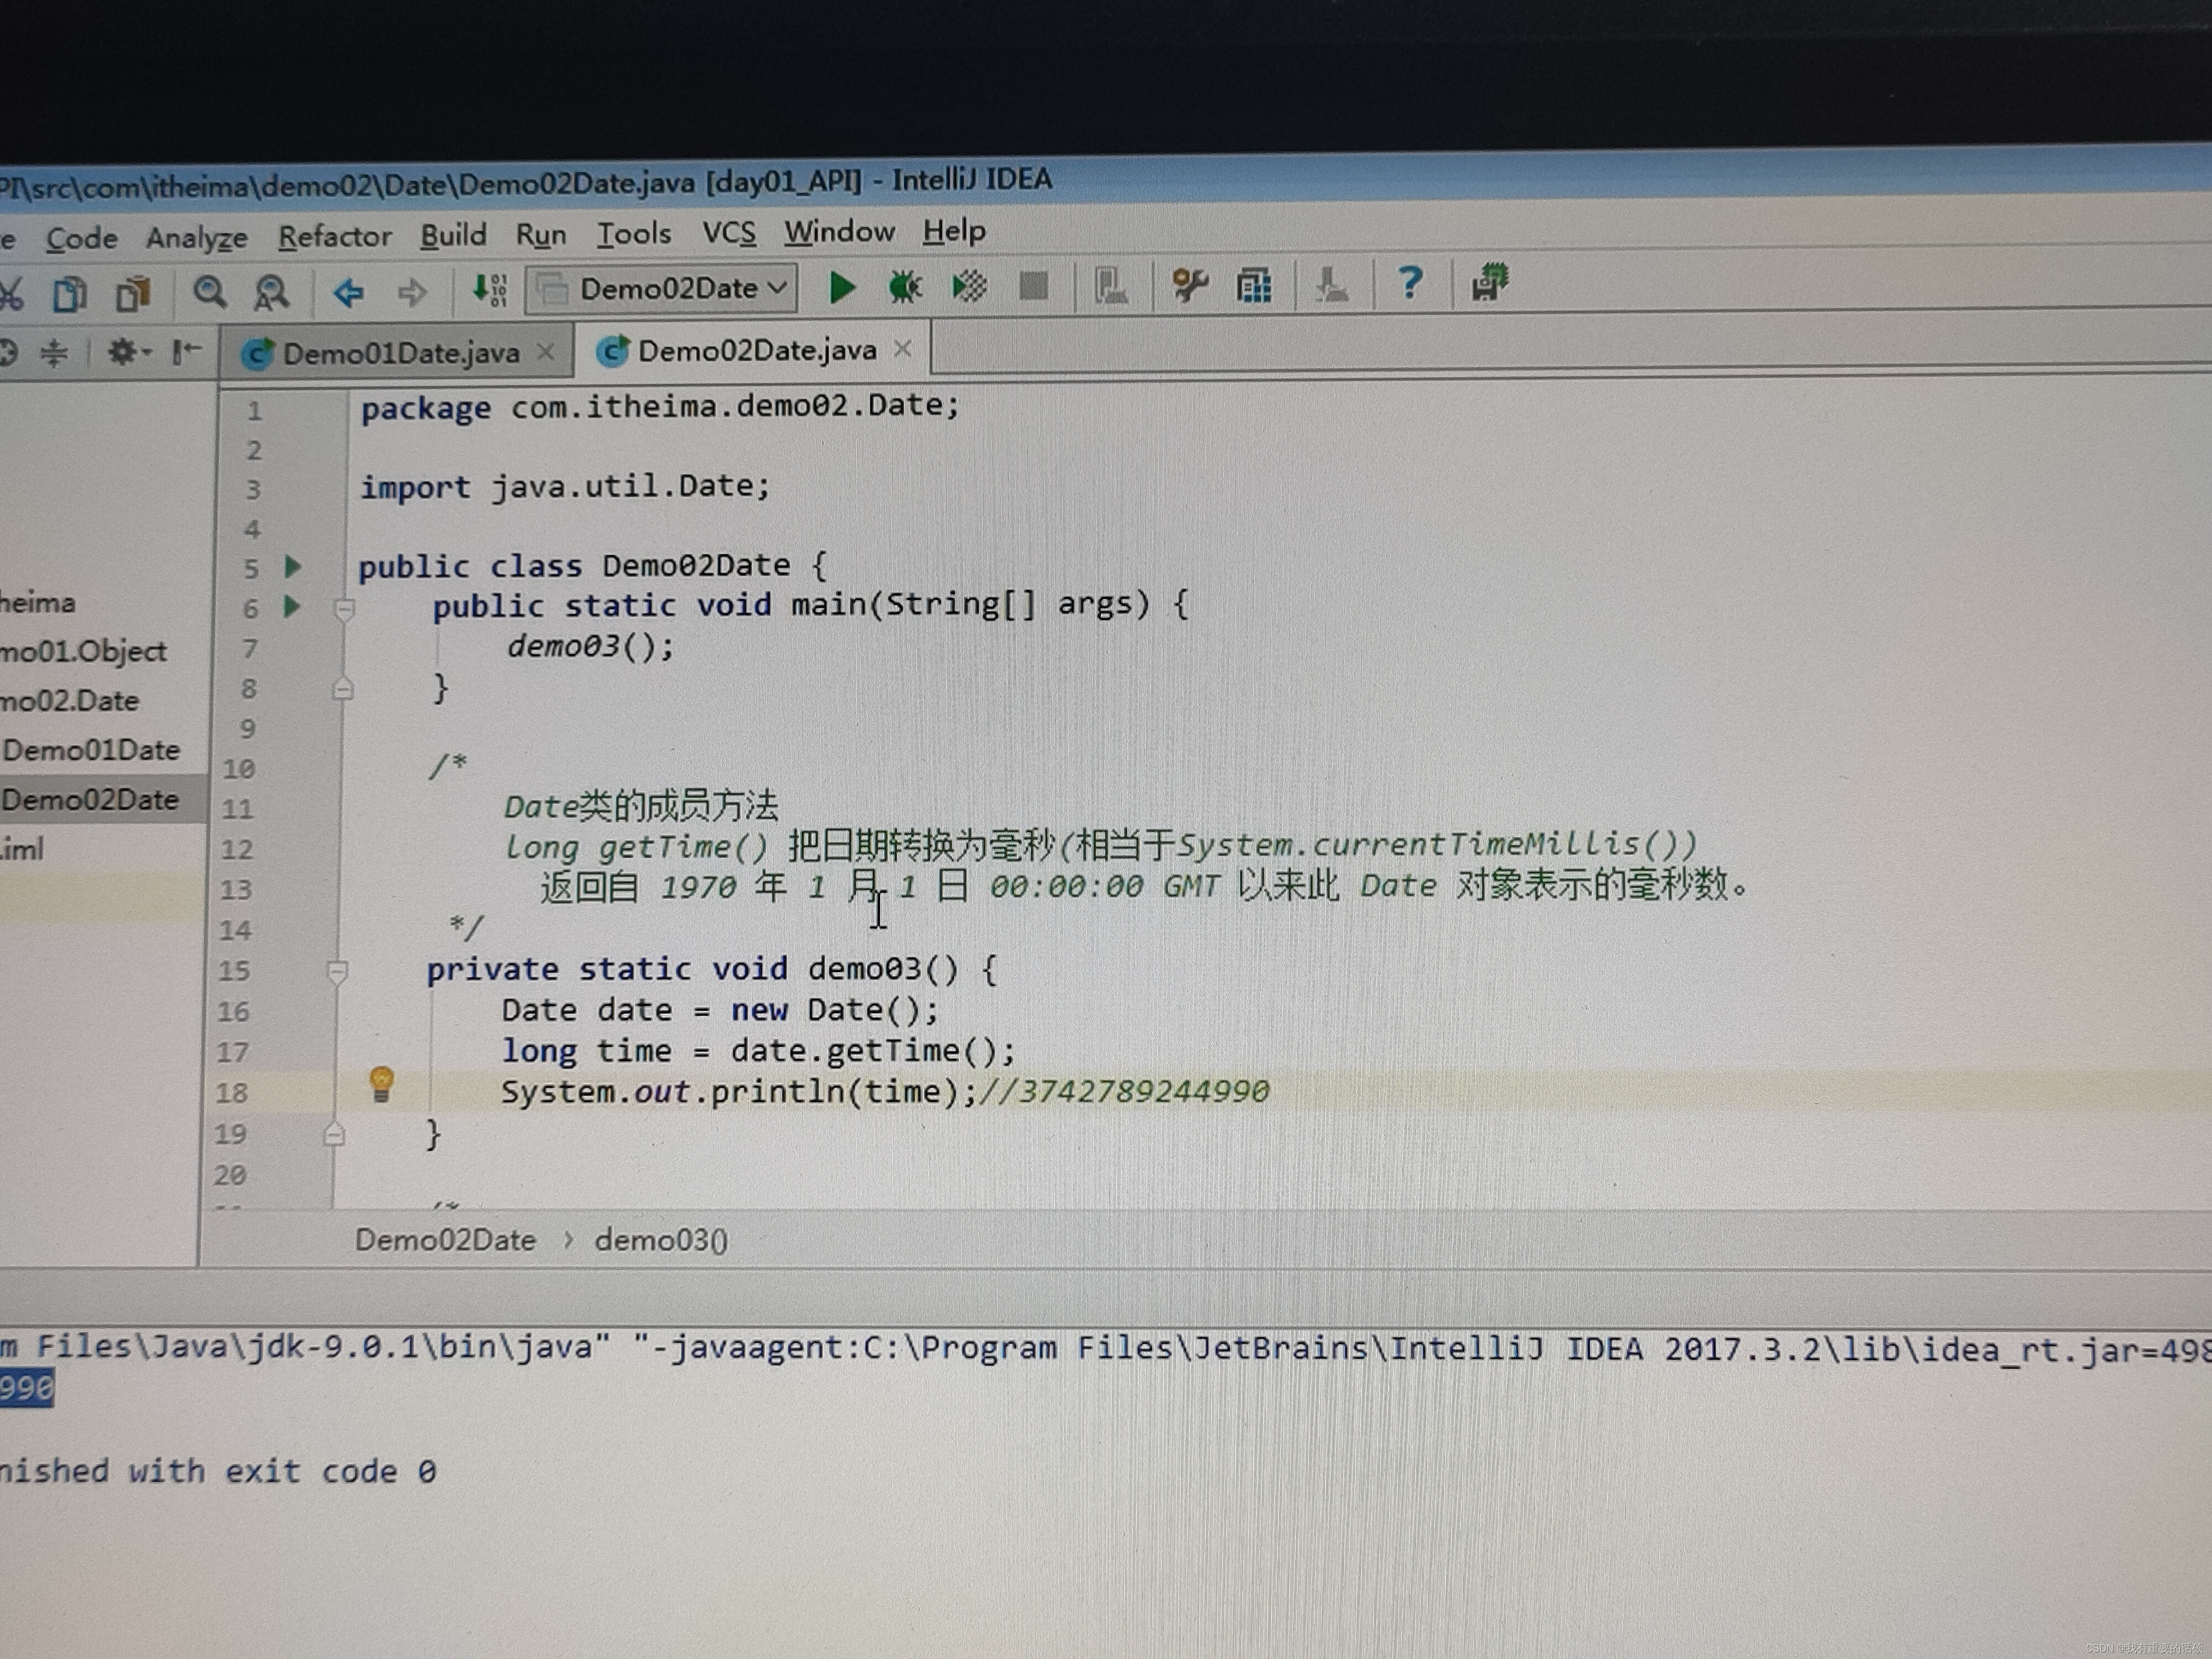Click the jdk-9.0.1 java command console line
The height and width of the screenshot is (1659, 2212).
pyautogui.click(x=1106, y=1348)
